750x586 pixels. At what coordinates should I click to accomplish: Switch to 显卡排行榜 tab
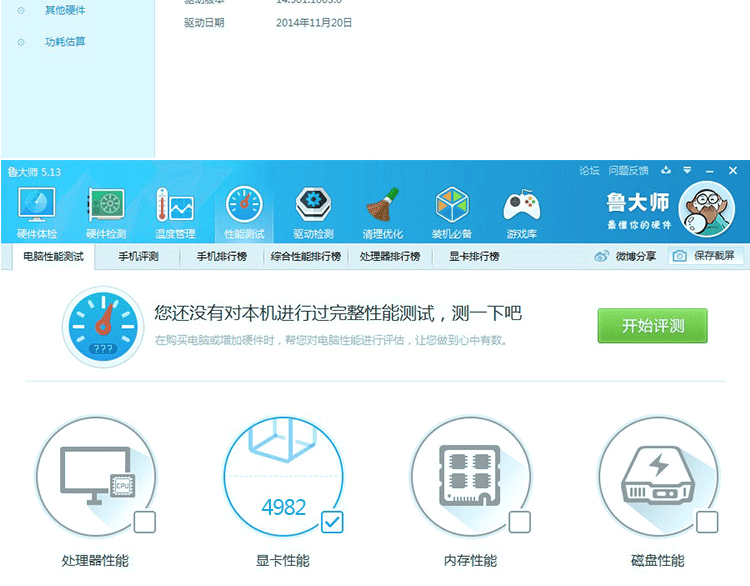pos(474,256)
